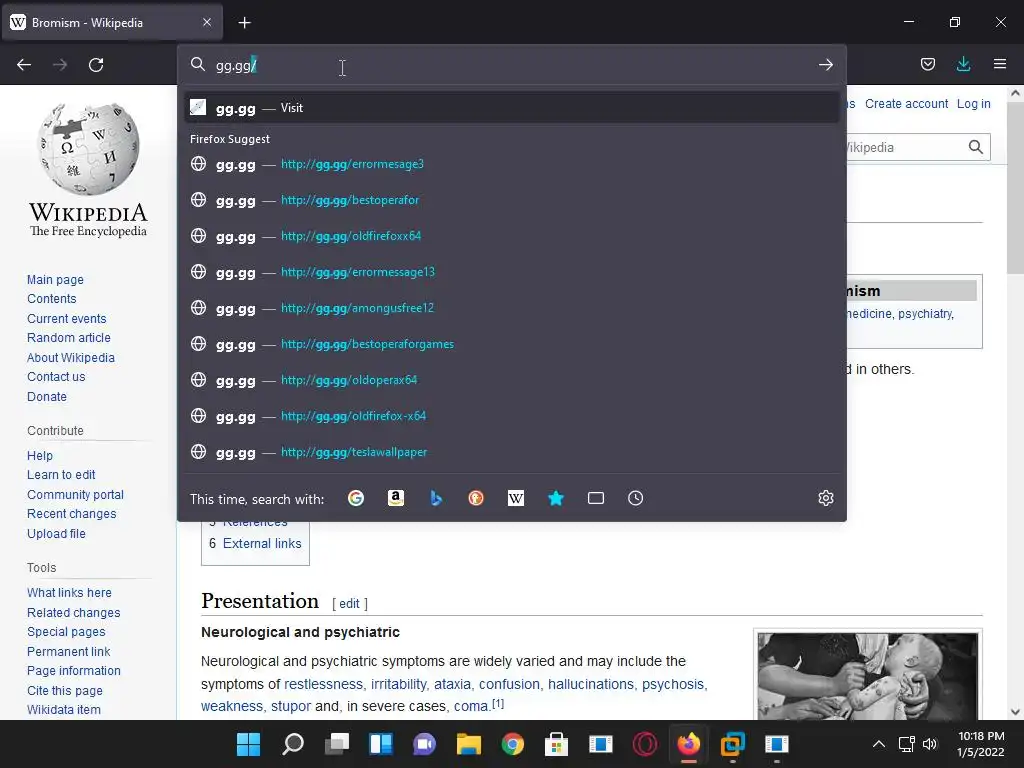Edit the Presentation section
The height and width of the screenshot is (768, 1024).
click(x=349, y=603)
